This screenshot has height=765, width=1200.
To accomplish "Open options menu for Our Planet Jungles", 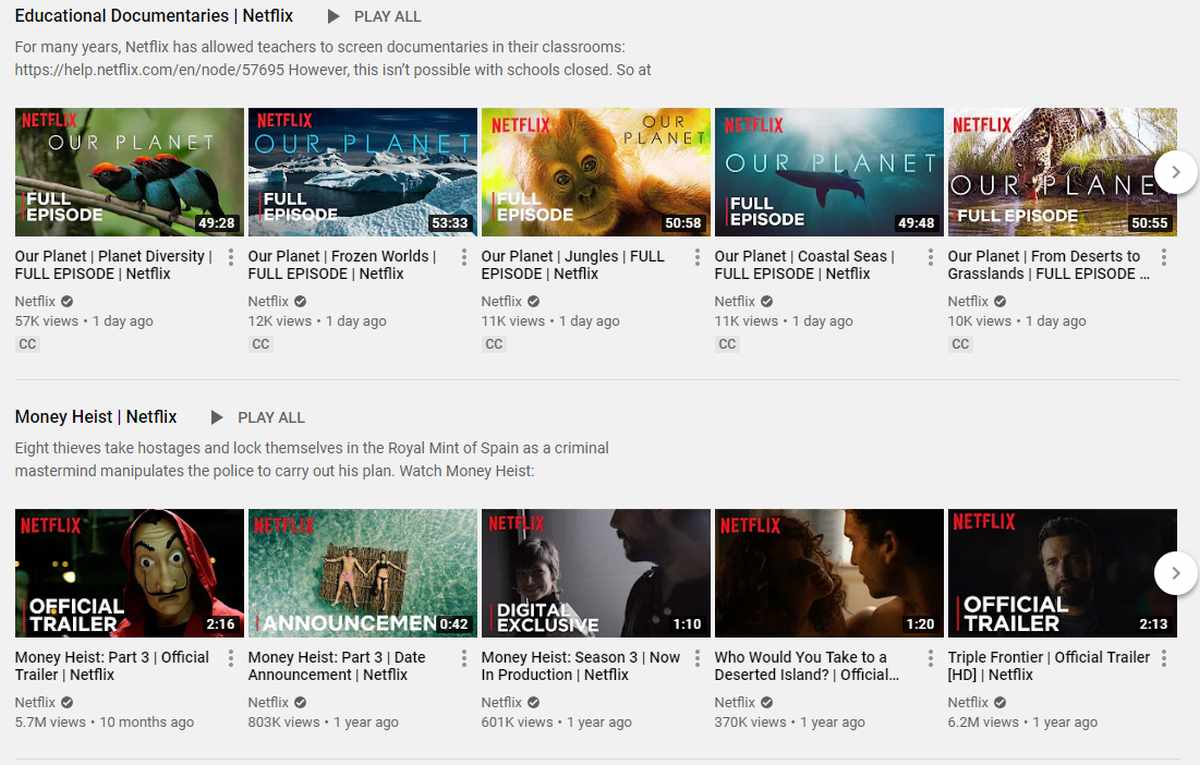I will 697,257.
